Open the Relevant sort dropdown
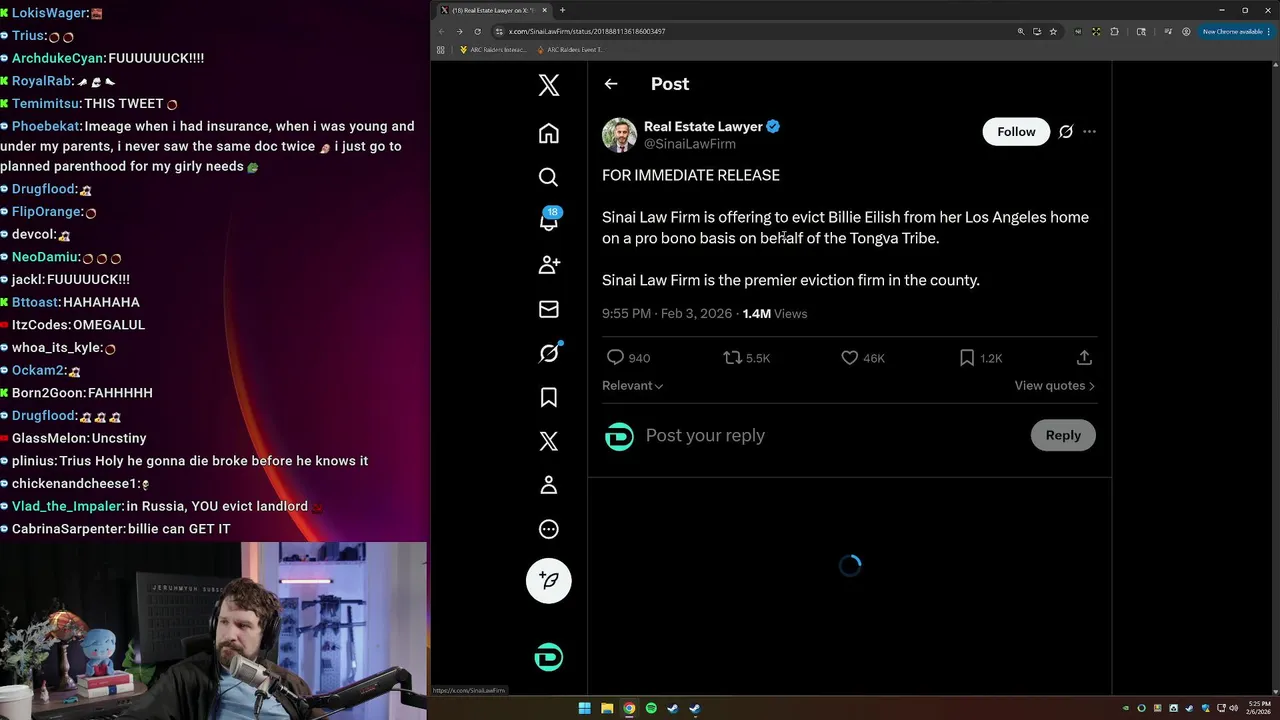 [x=632, y=386]
